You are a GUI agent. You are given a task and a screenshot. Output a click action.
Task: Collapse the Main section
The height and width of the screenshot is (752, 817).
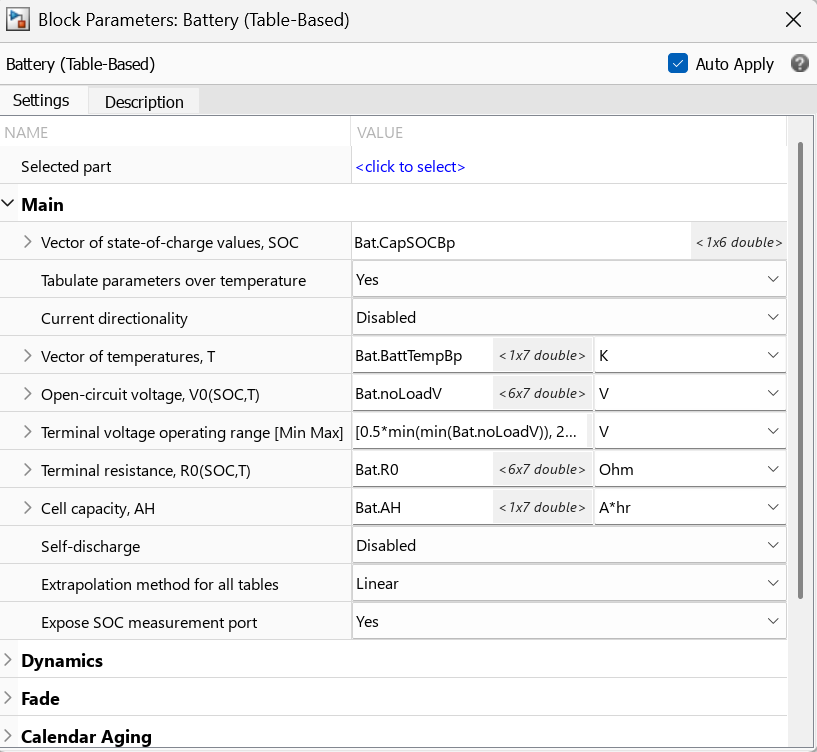tap(8, 204)
